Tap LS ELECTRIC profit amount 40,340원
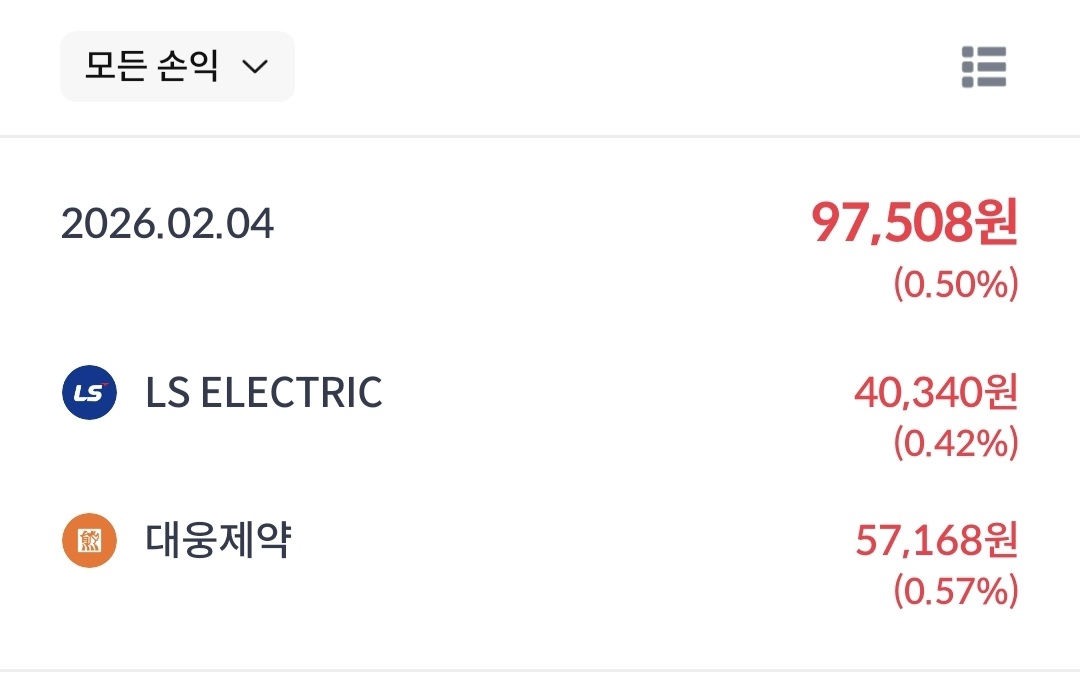 pos(935,393)
